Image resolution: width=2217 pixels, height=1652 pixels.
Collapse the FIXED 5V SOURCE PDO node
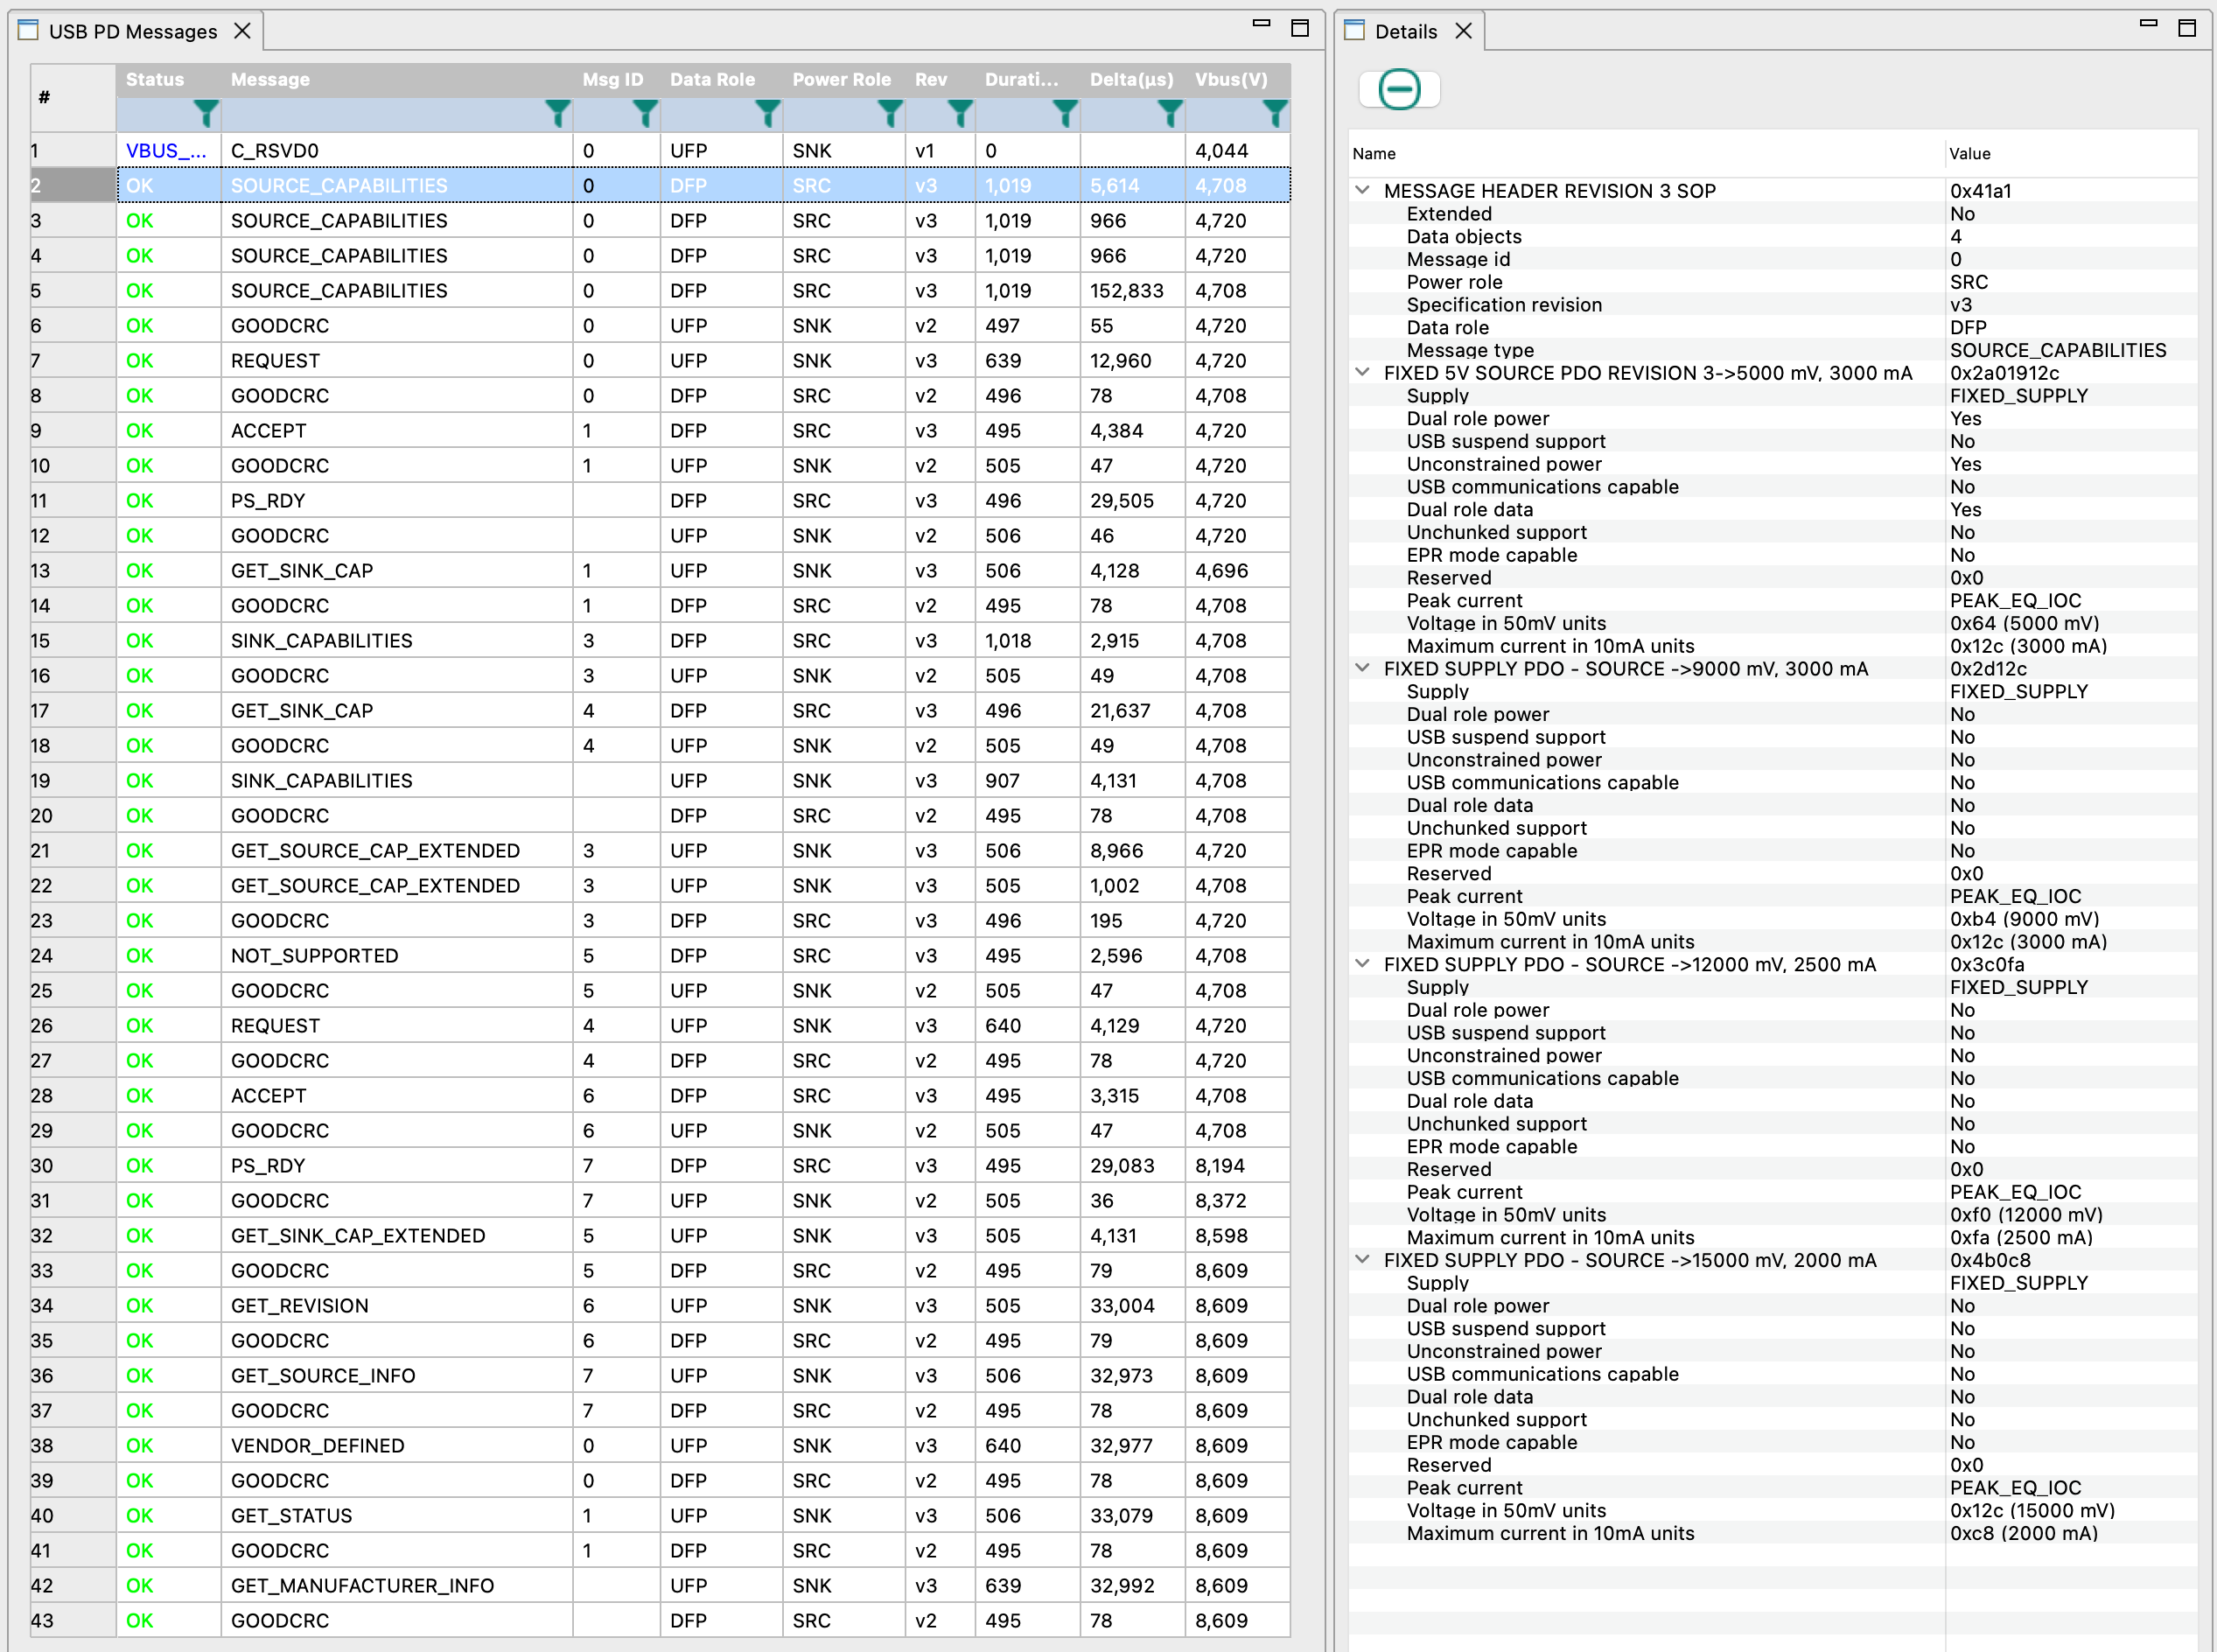pos(1362,372)
